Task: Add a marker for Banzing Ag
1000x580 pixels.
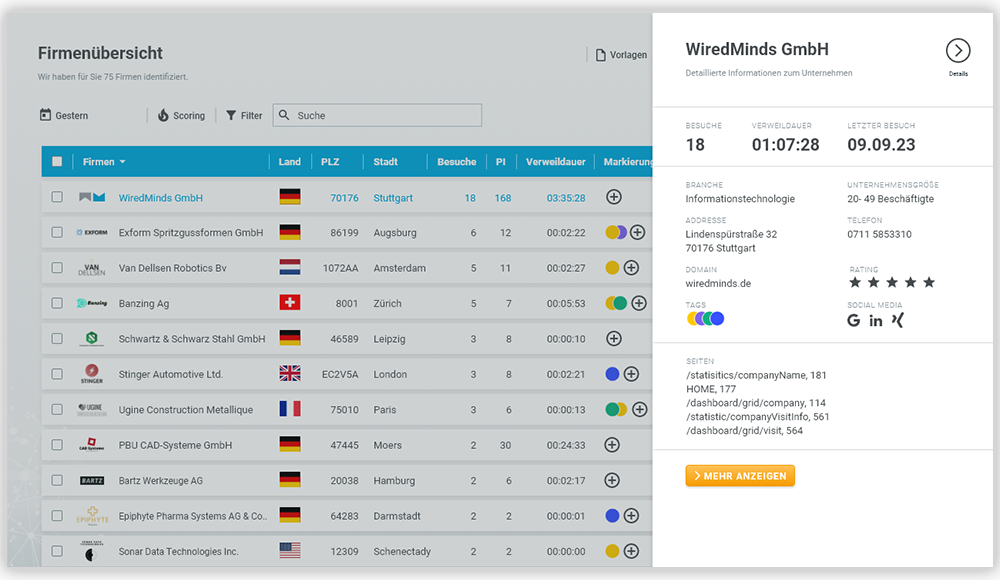Action: [638, 303]
